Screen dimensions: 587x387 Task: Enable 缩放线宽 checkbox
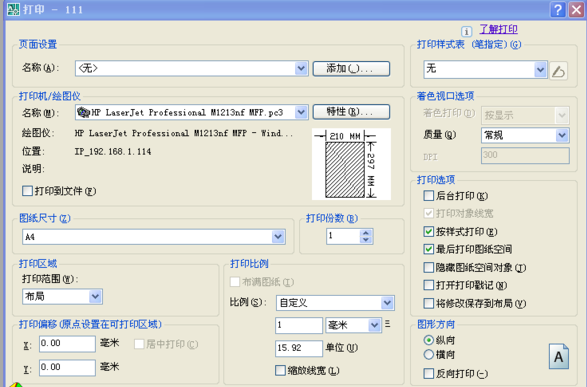point(280,371)
